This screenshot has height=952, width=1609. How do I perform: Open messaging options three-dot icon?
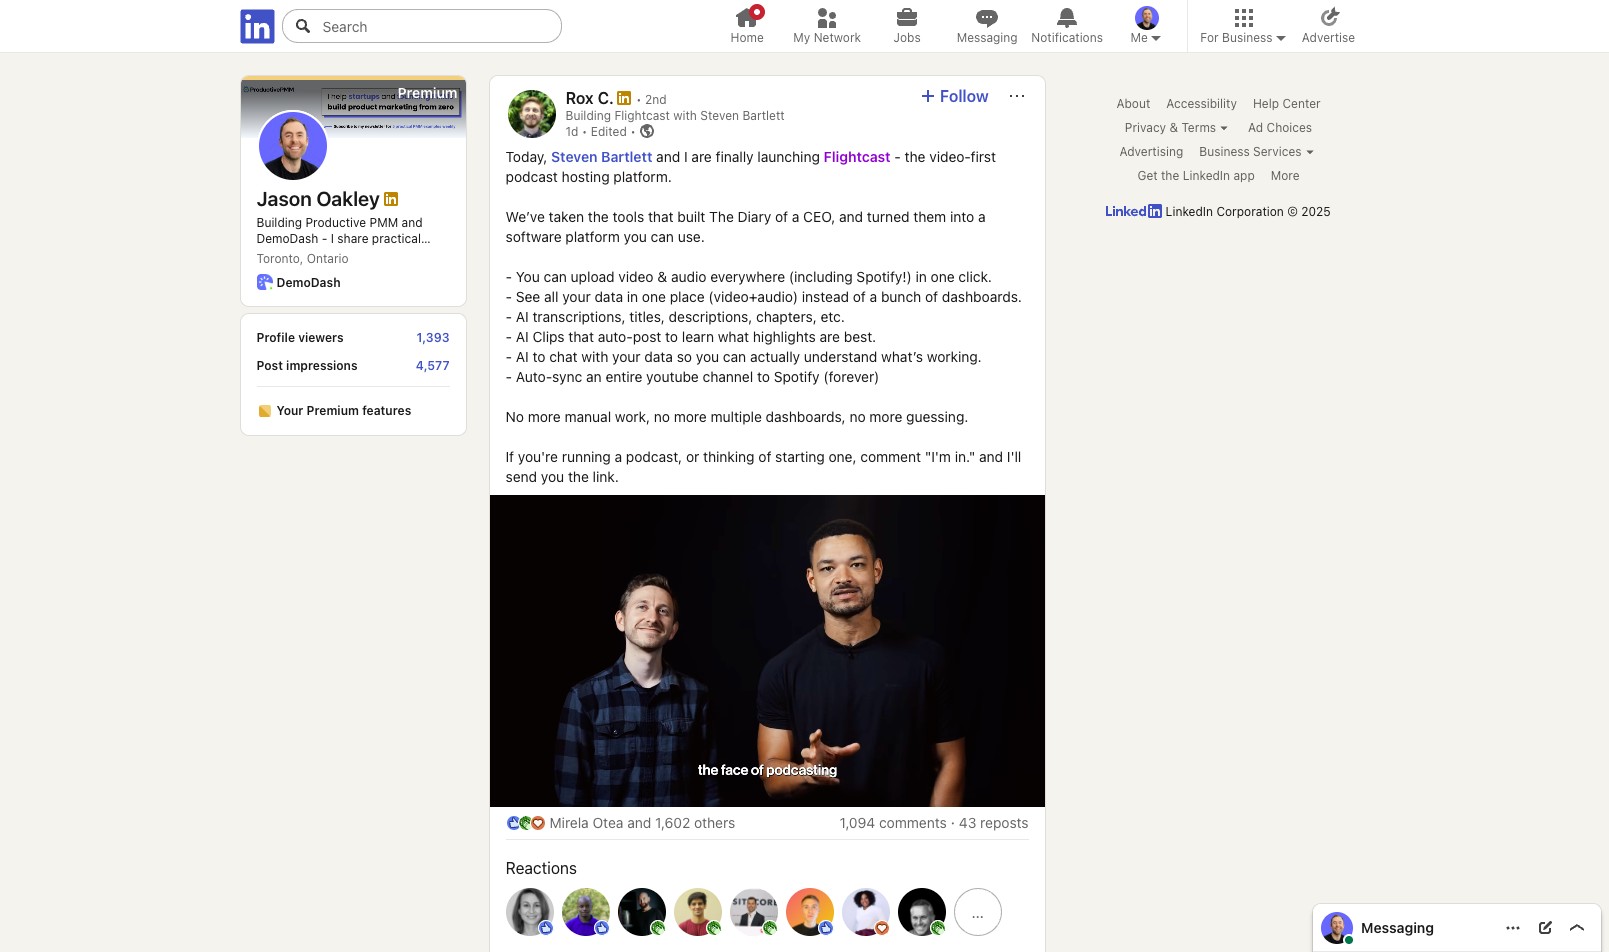pos(1513,928)
